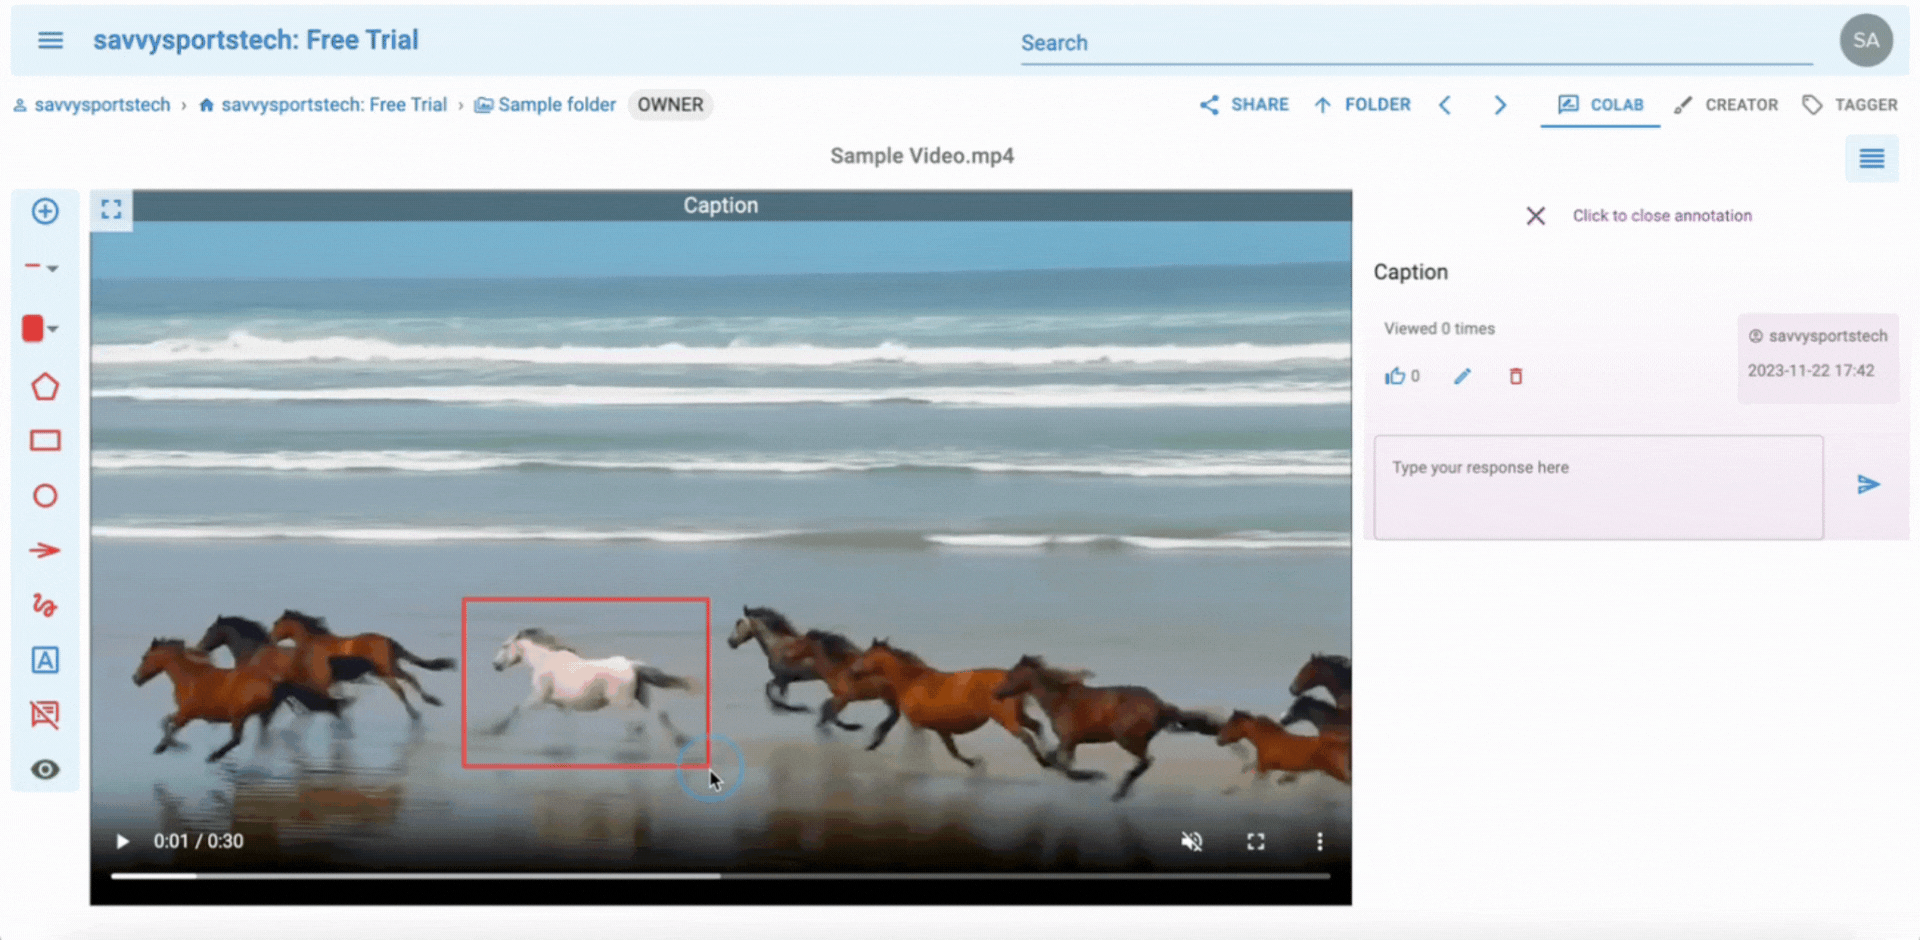
Task: Click the 2023-11-22 17:42 timestamp
Action: point(1811,371)
